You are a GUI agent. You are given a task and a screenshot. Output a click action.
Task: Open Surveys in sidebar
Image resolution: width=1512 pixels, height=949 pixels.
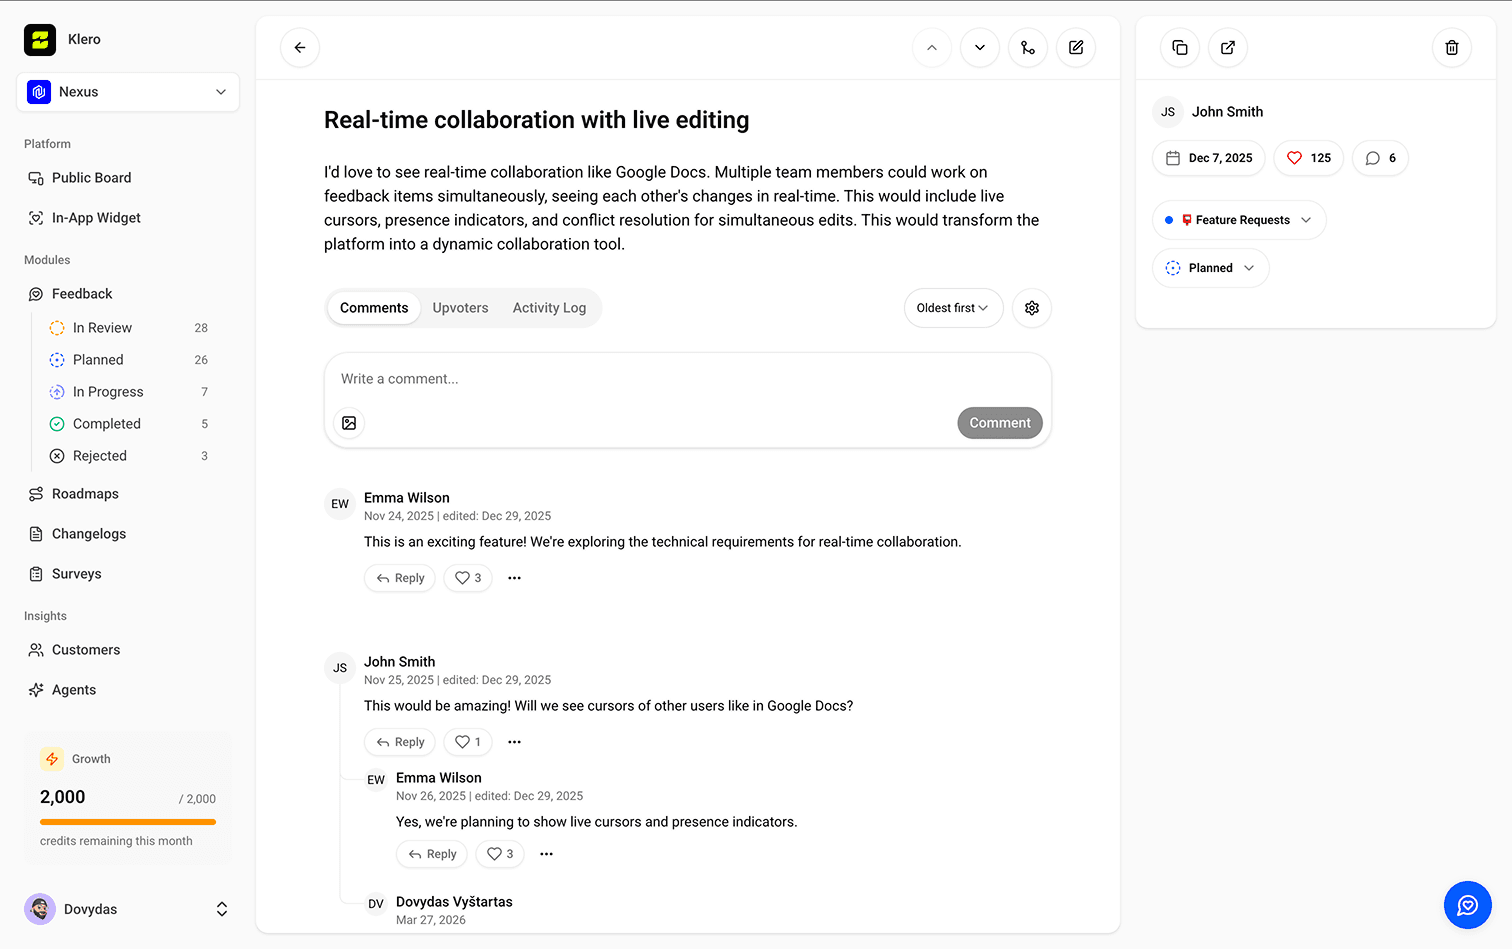[x=128, y=574]
